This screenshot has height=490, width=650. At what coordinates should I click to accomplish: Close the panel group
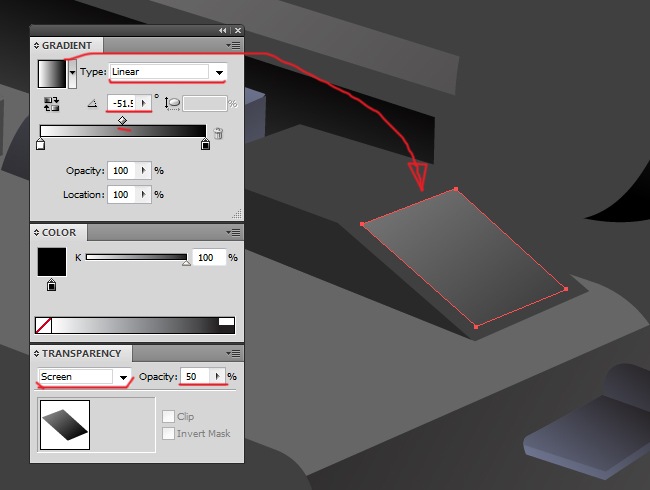238,30
